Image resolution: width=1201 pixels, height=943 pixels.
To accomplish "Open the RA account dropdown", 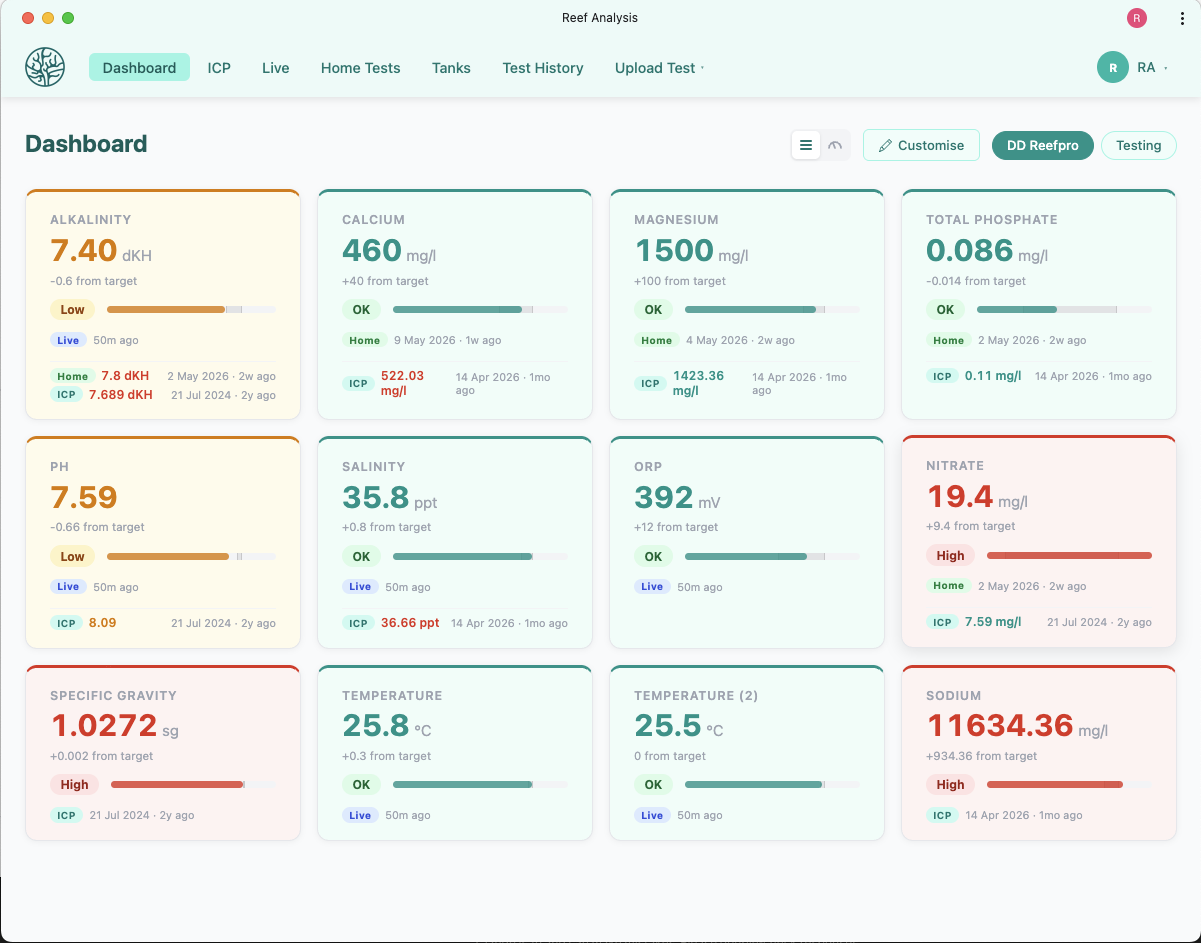I will click(1133, 67).
